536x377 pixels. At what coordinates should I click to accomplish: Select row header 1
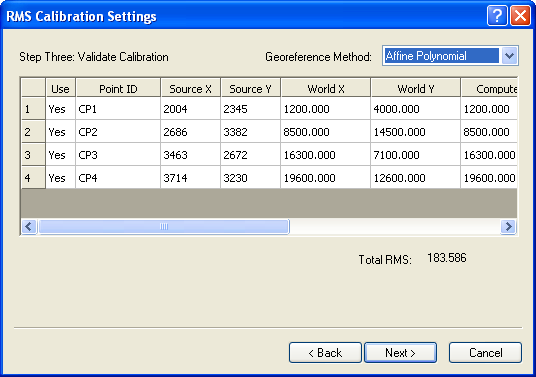tap(33, 109)
